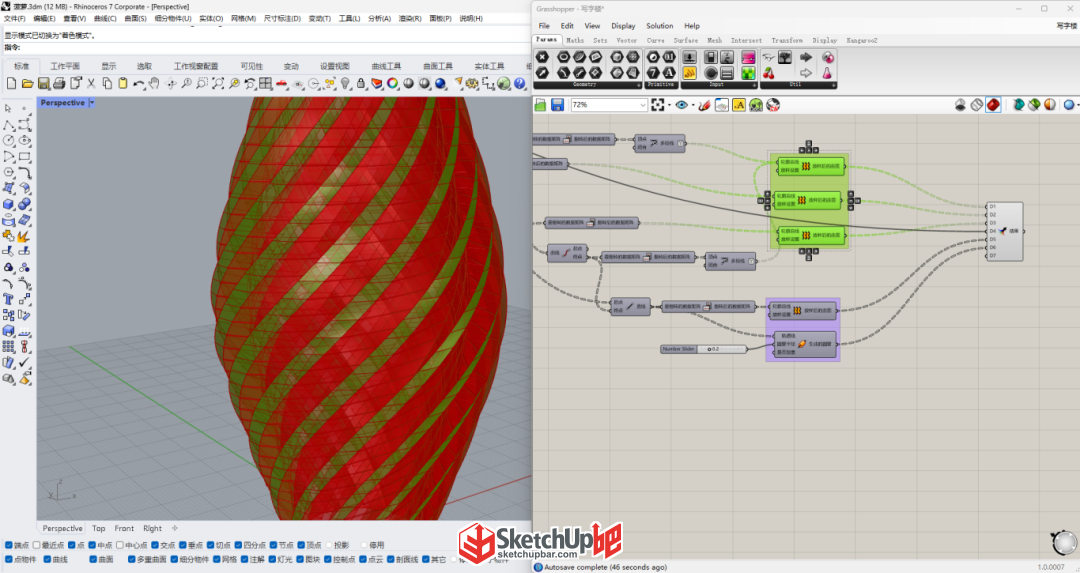The height and width of the screenshot is (573, 1080).
Task: Click the eye preview button in Grasshopper toolbar
Action: [x=682, y=105]
